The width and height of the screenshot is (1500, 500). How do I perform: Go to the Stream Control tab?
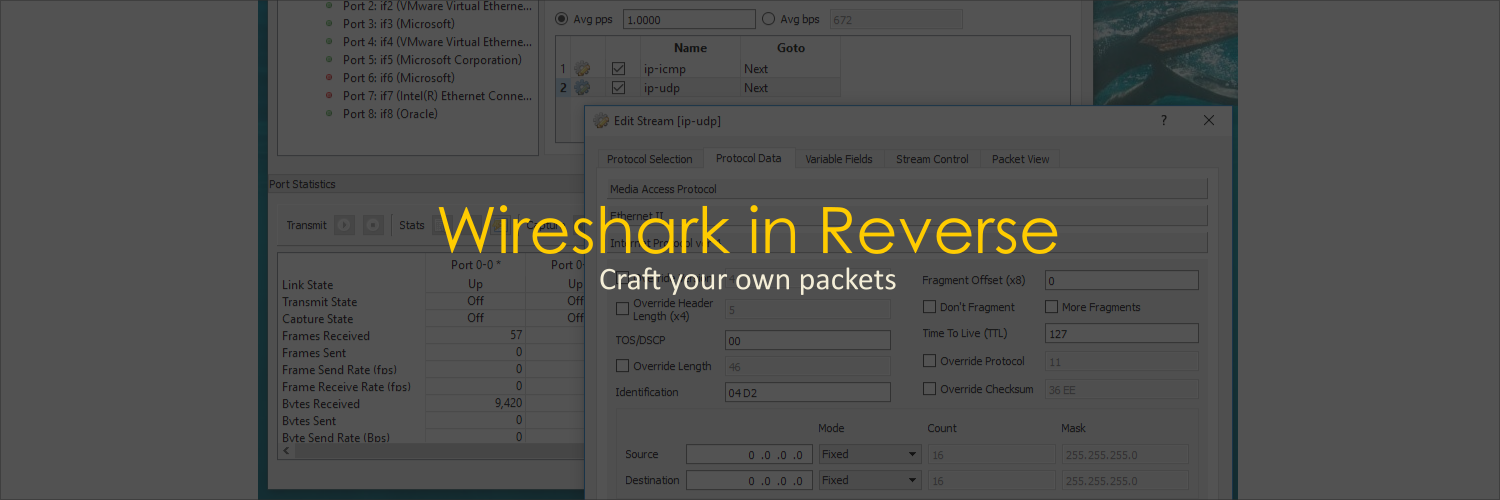(932, 159)
